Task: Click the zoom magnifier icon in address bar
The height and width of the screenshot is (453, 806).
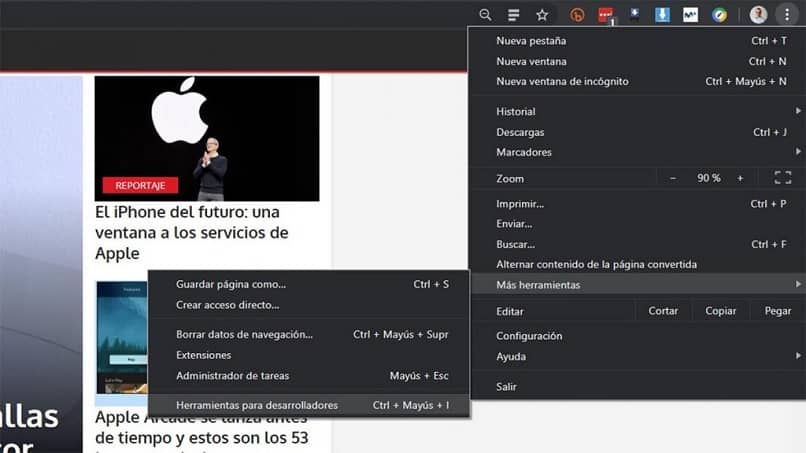Action: pyautogui.click(x=485, y=15)
